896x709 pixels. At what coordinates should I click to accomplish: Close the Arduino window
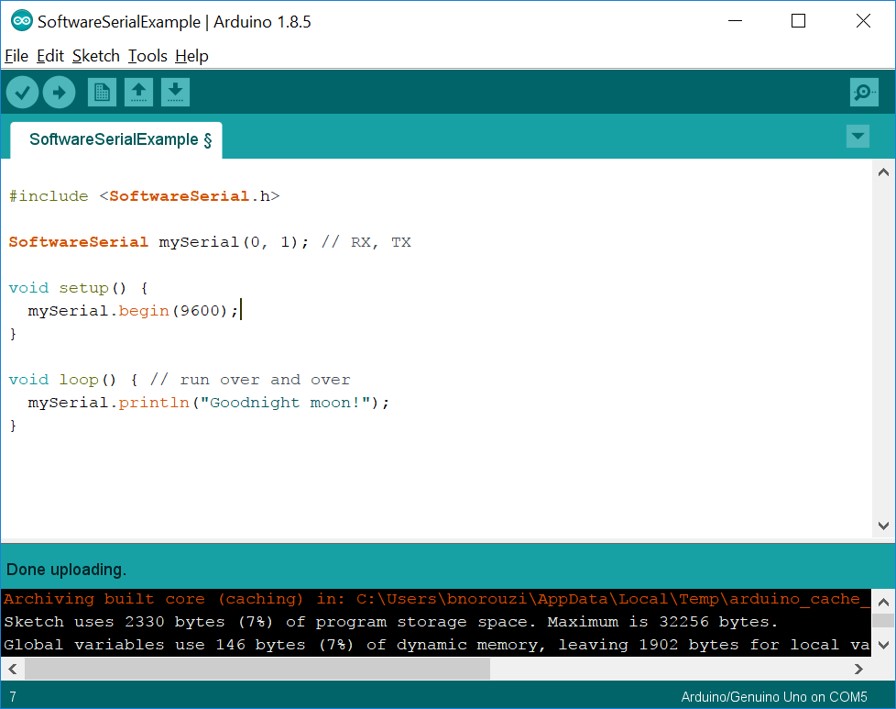click(863, 21)
